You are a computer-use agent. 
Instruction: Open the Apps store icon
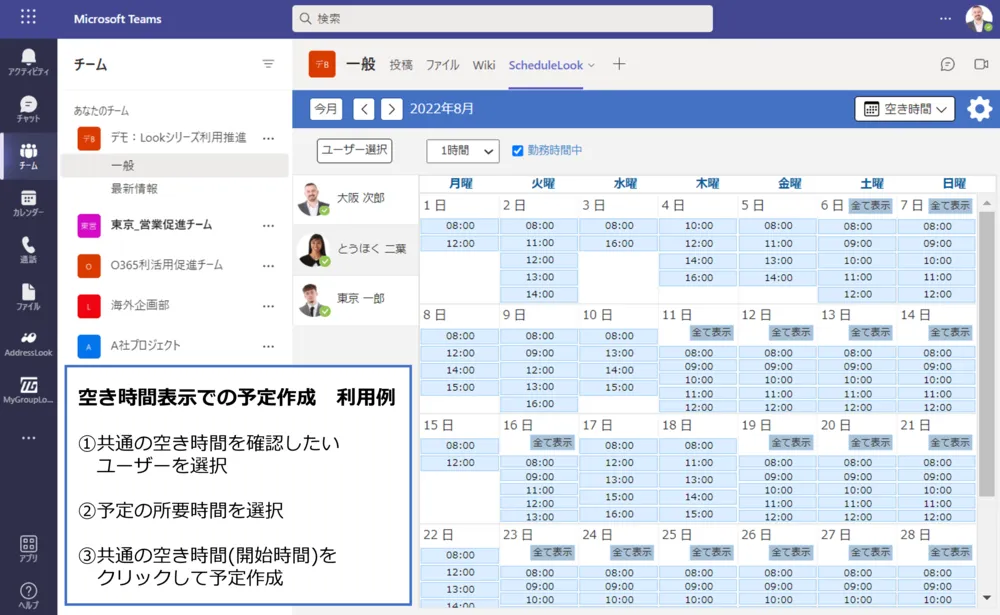[28, 549]
